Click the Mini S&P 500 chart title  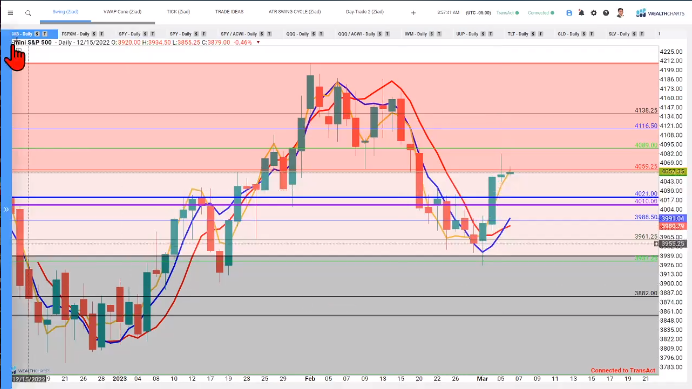coord(32,42)
